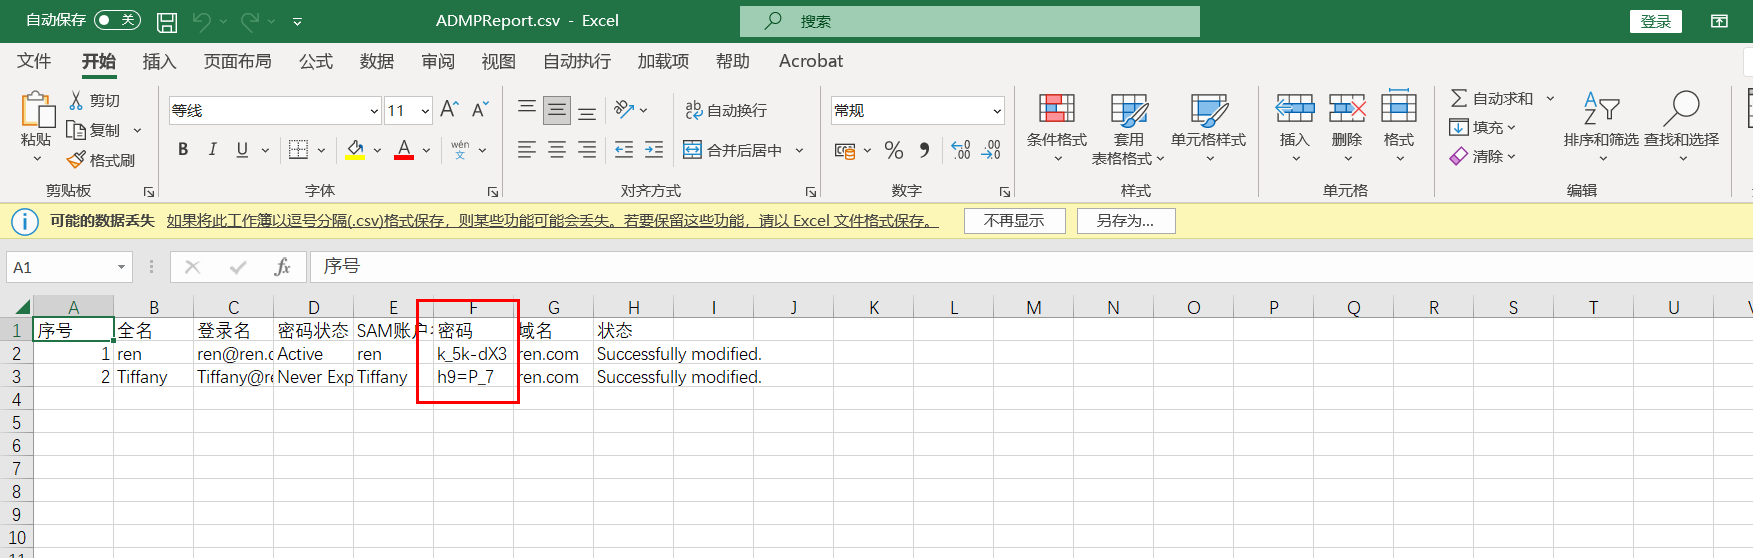Align cell content left
Screen dimensions: 1753x558
(x=527, y=150)
